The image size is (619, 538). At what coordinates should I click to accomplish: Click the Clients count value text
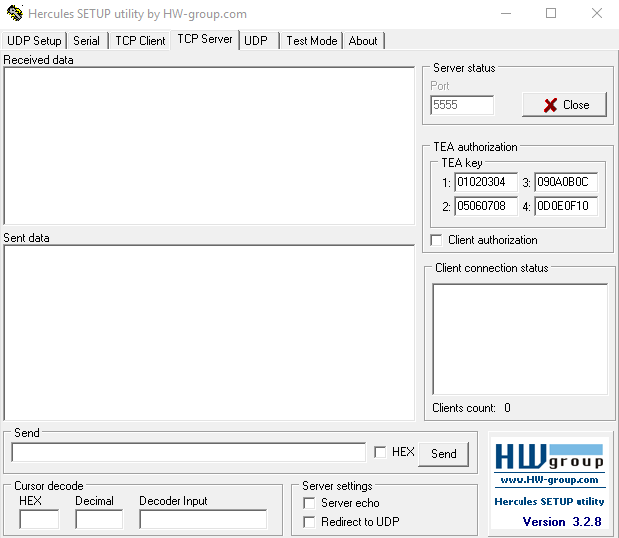pos(507,408)
